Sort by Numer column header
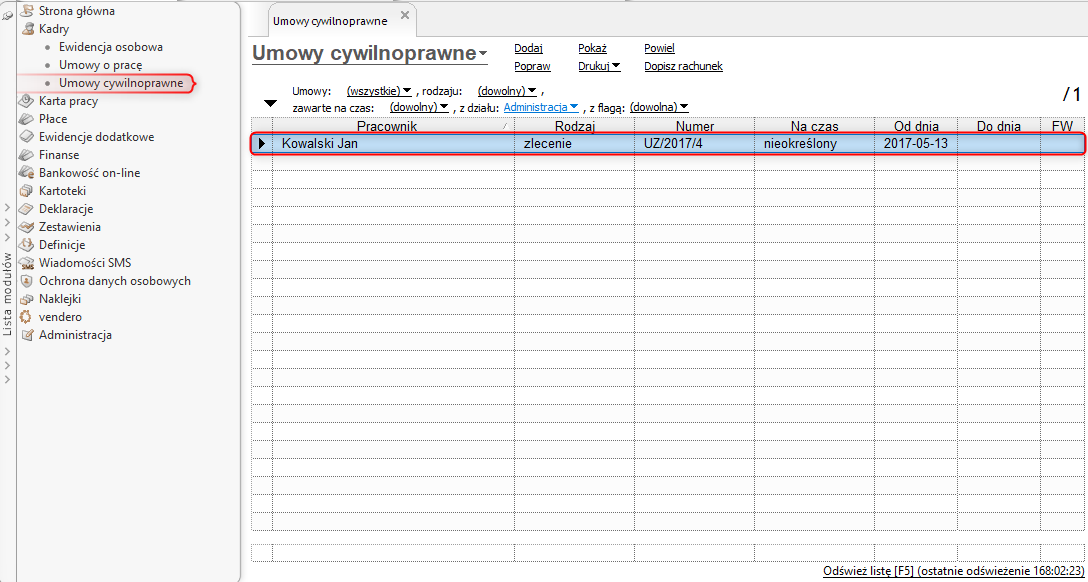The width and height of the screenshot is (1088, 582). [695, 126]
